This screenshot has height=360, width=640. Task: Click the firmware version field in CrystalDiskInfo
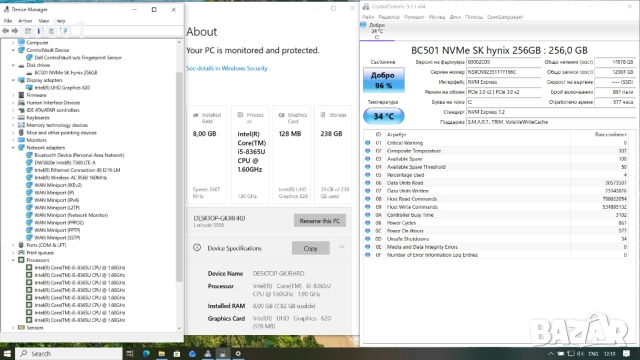(x=504, y=62)
